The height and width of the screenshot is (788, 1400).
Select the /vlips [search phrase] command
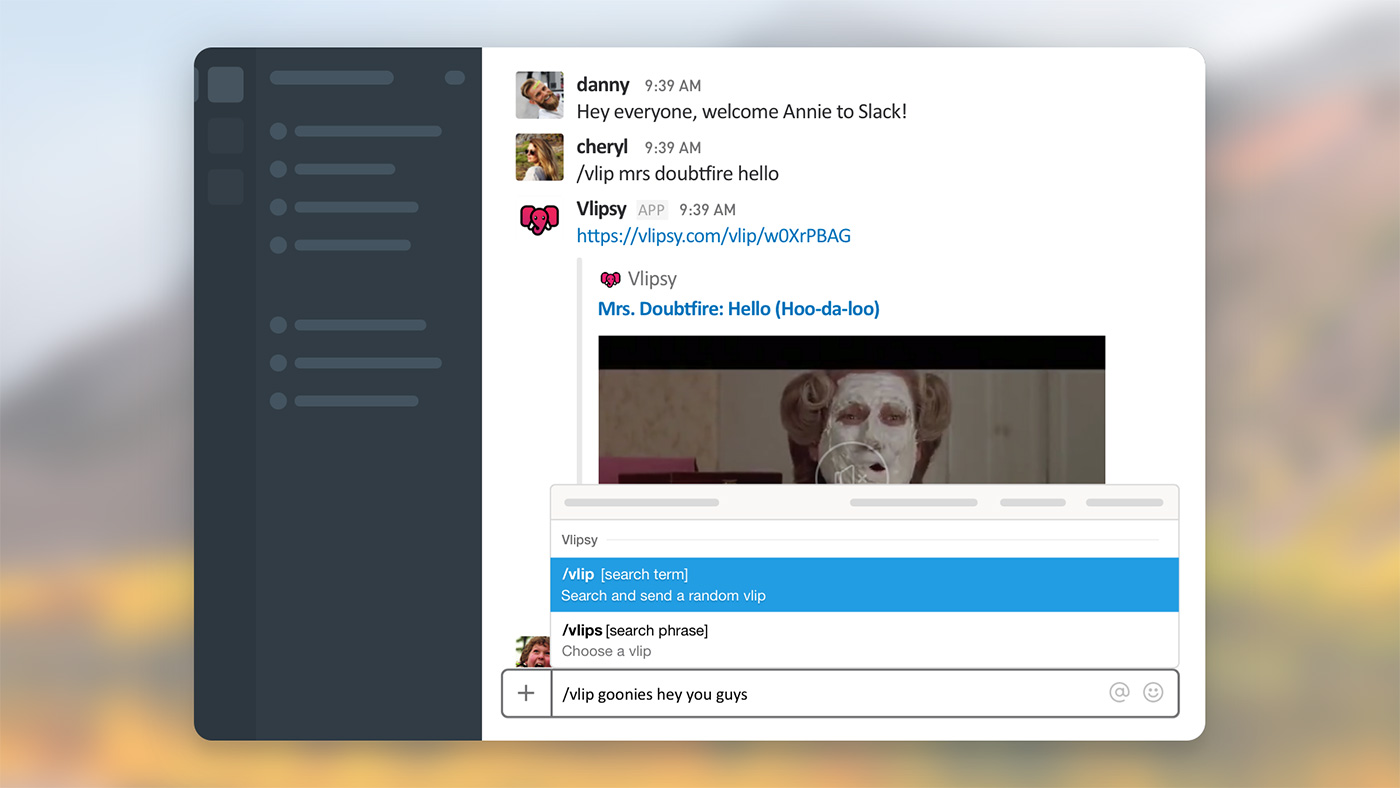tap(864, 640)
